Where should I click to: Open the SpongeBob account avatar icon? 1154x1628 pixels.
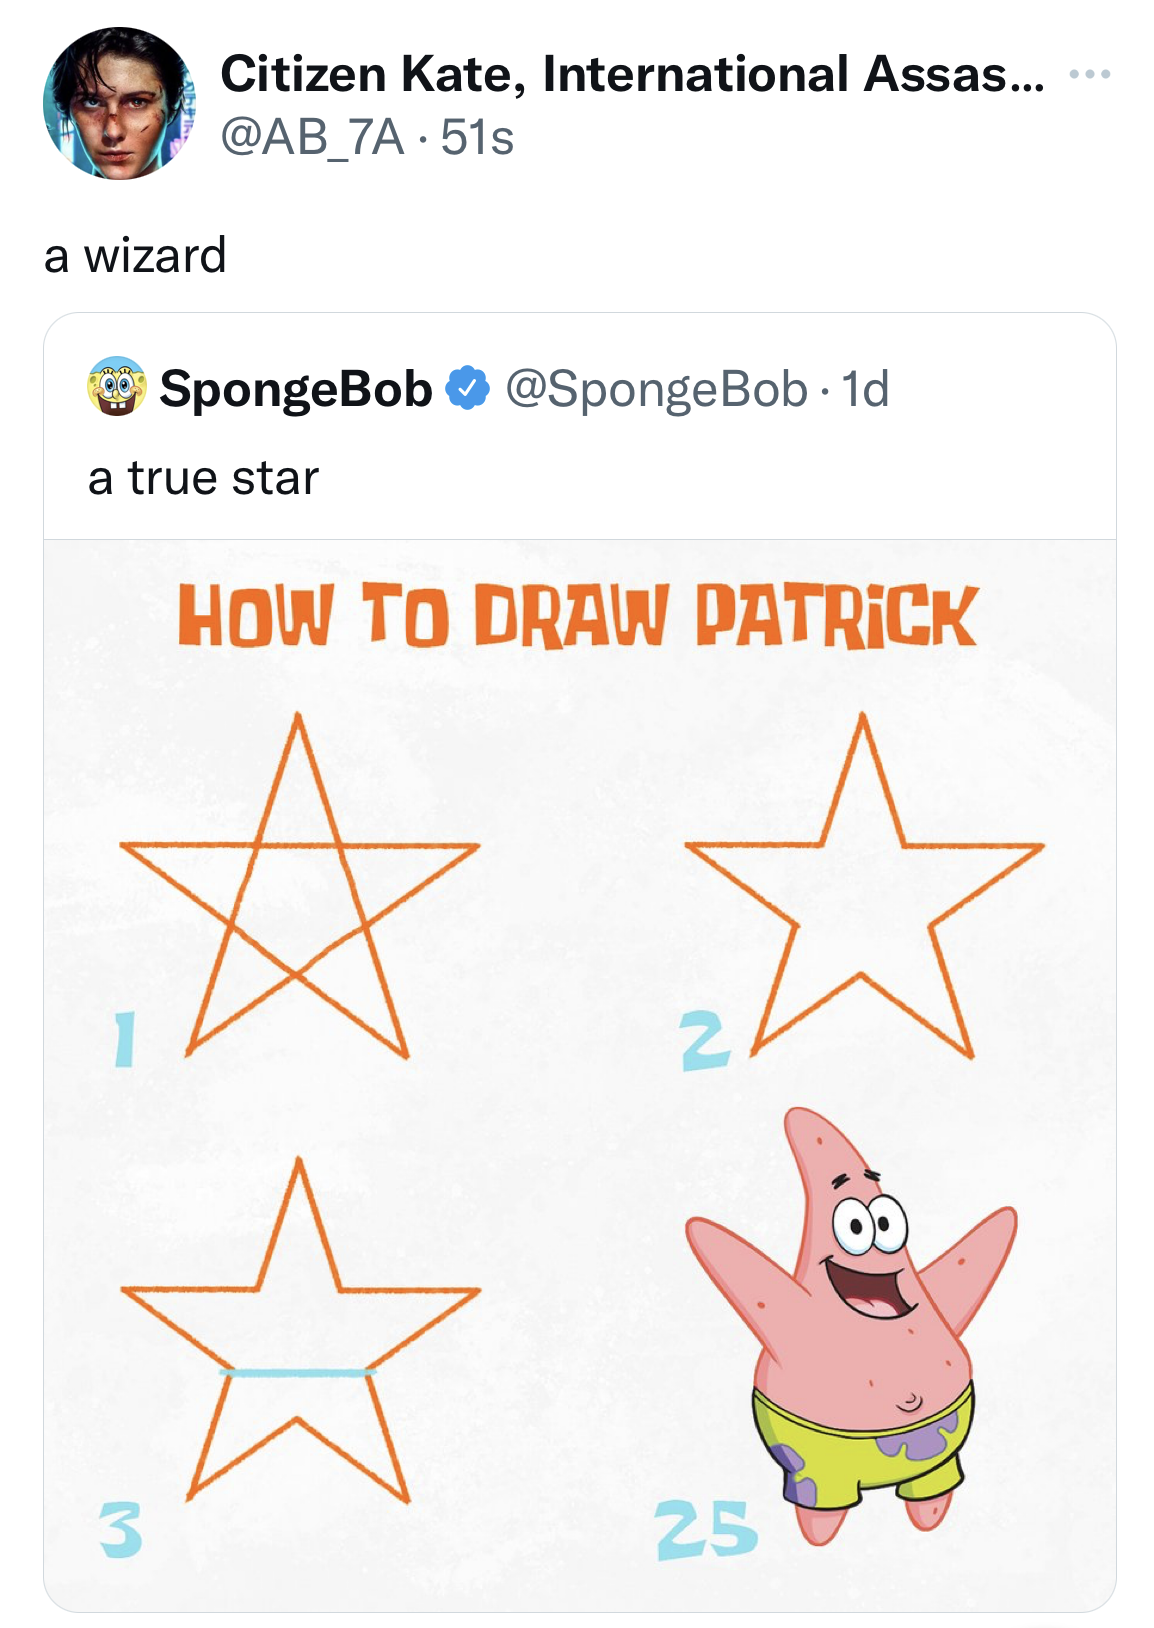(117, 387)
